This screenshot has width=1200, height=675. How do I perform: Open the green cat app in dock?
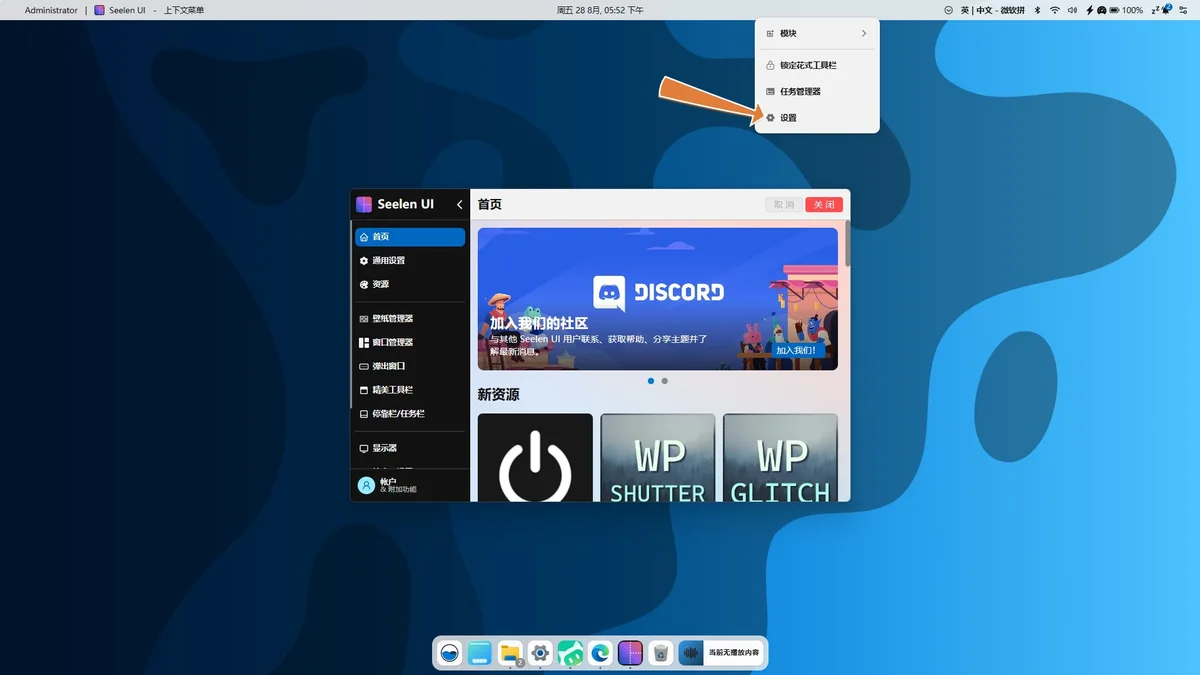570,653
